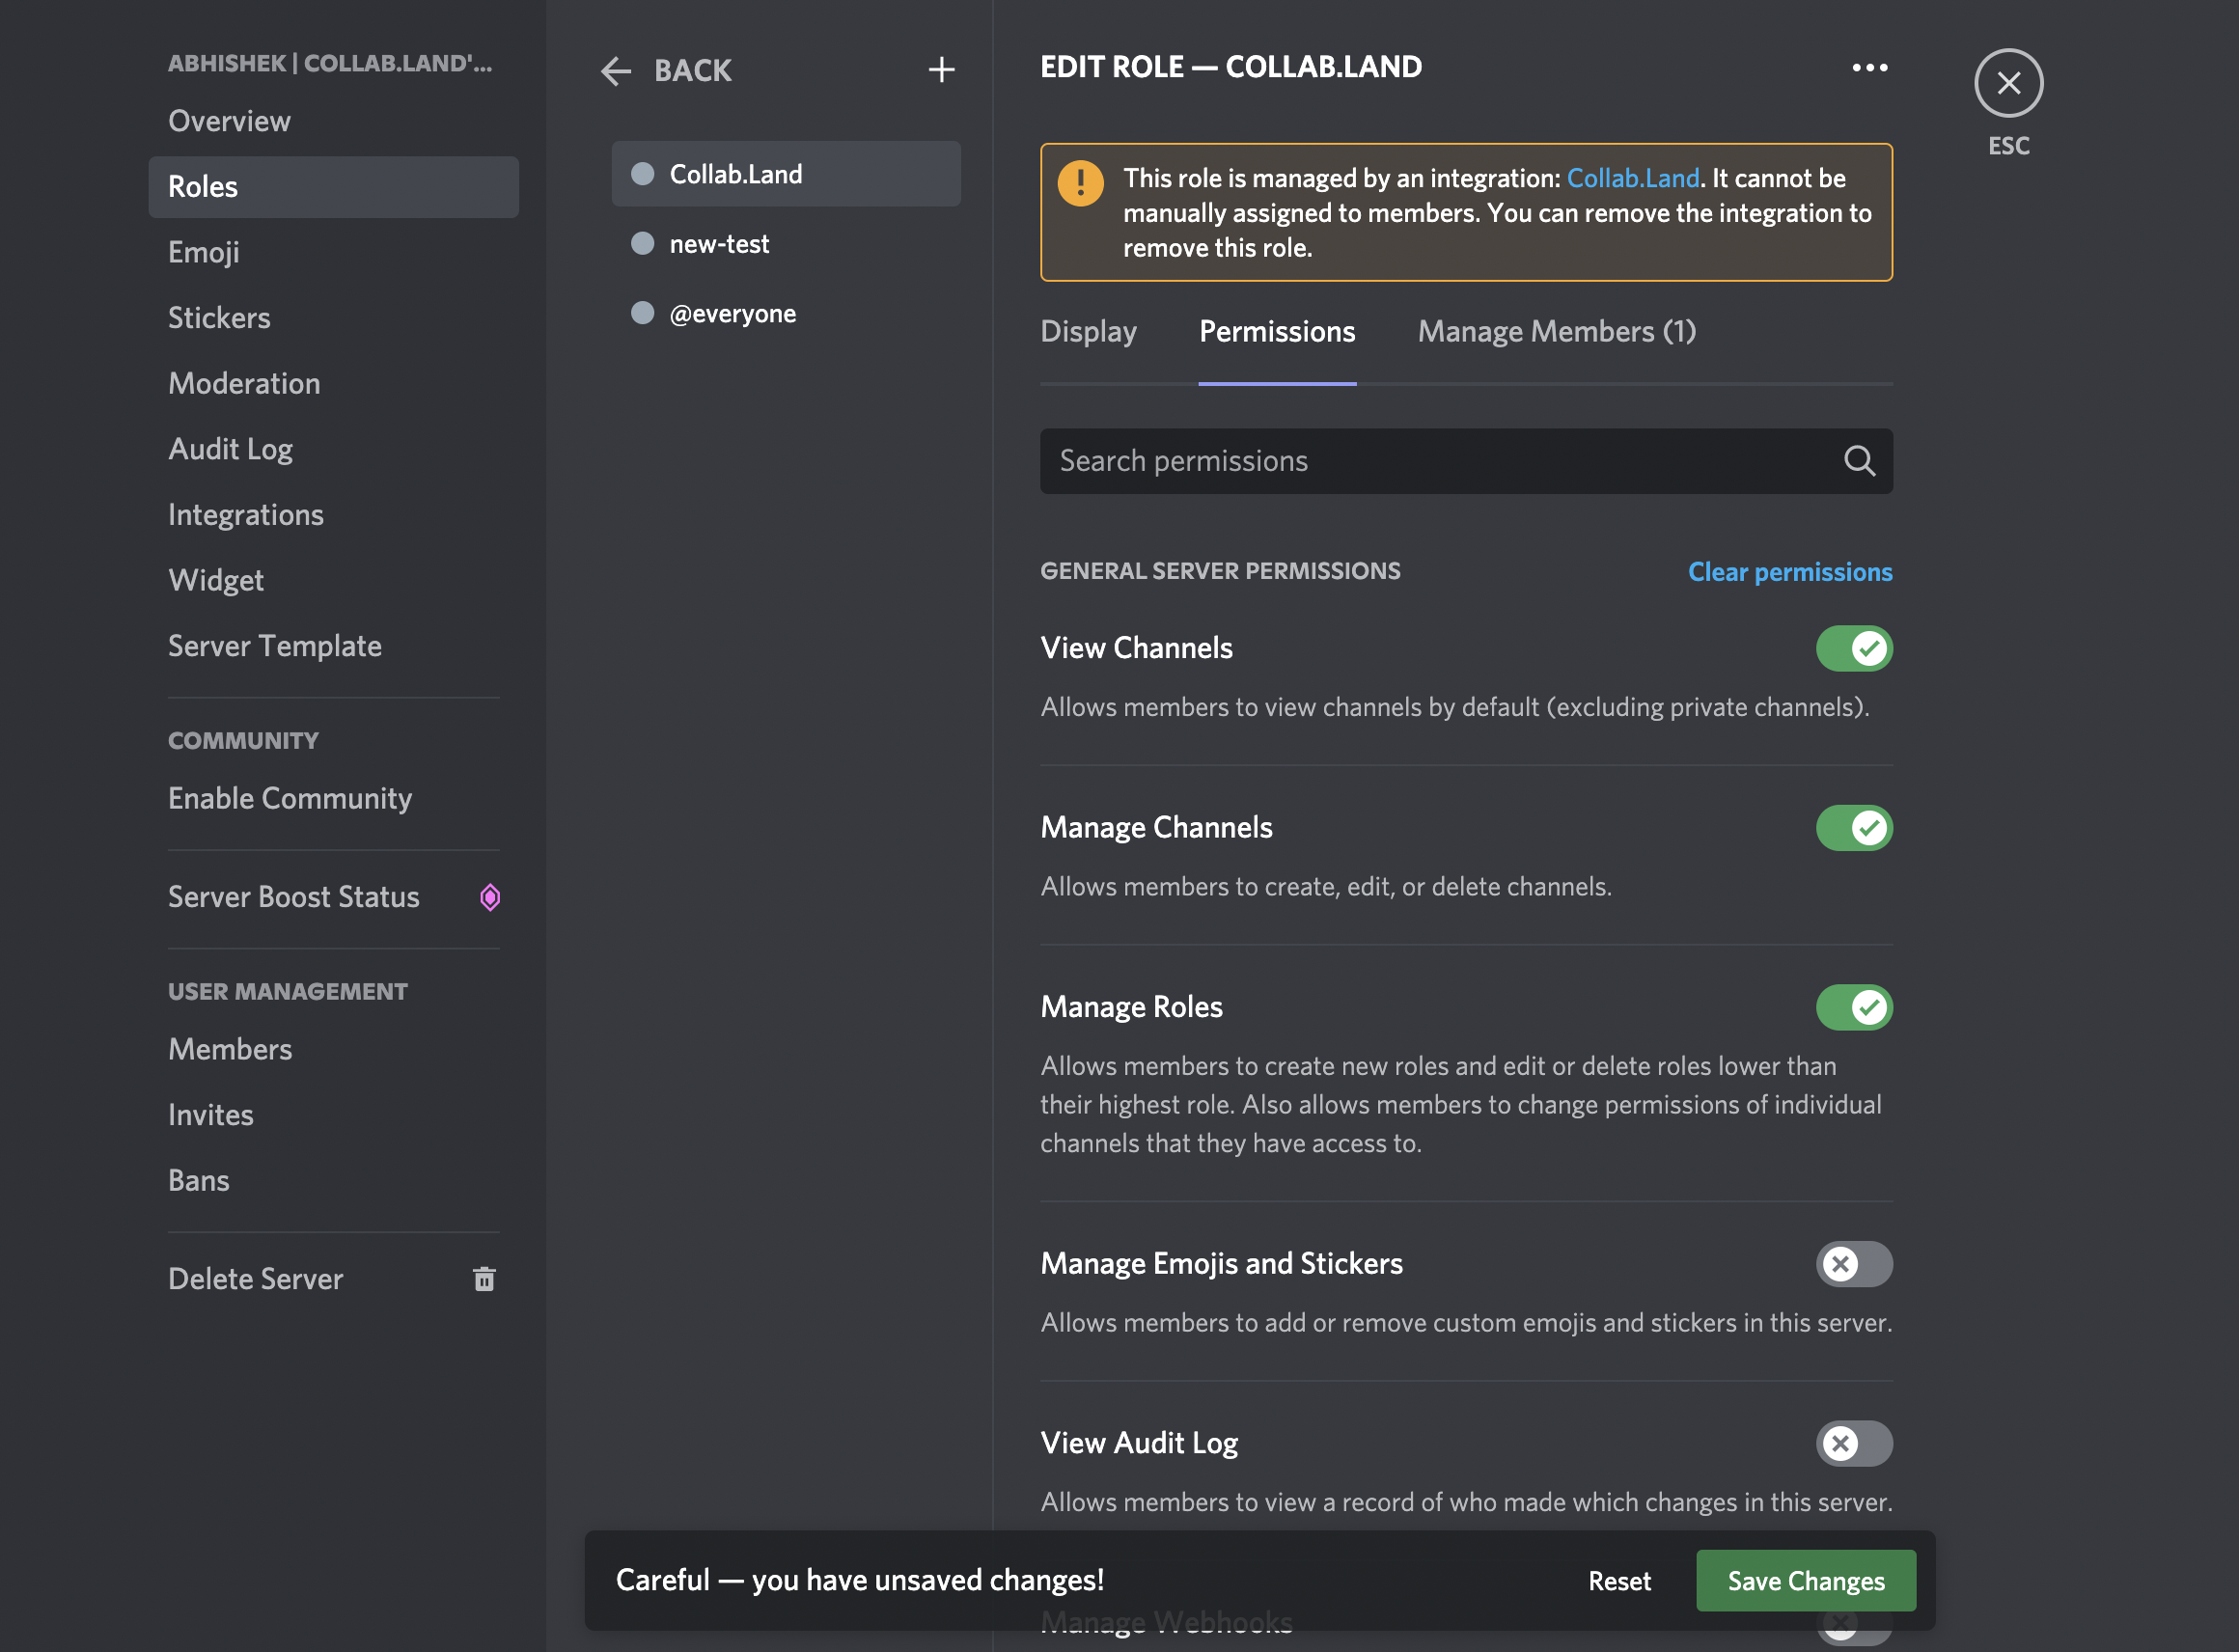Enable the View Audit Log permission
Screen dimensions: 2239x1652
1854,1443
